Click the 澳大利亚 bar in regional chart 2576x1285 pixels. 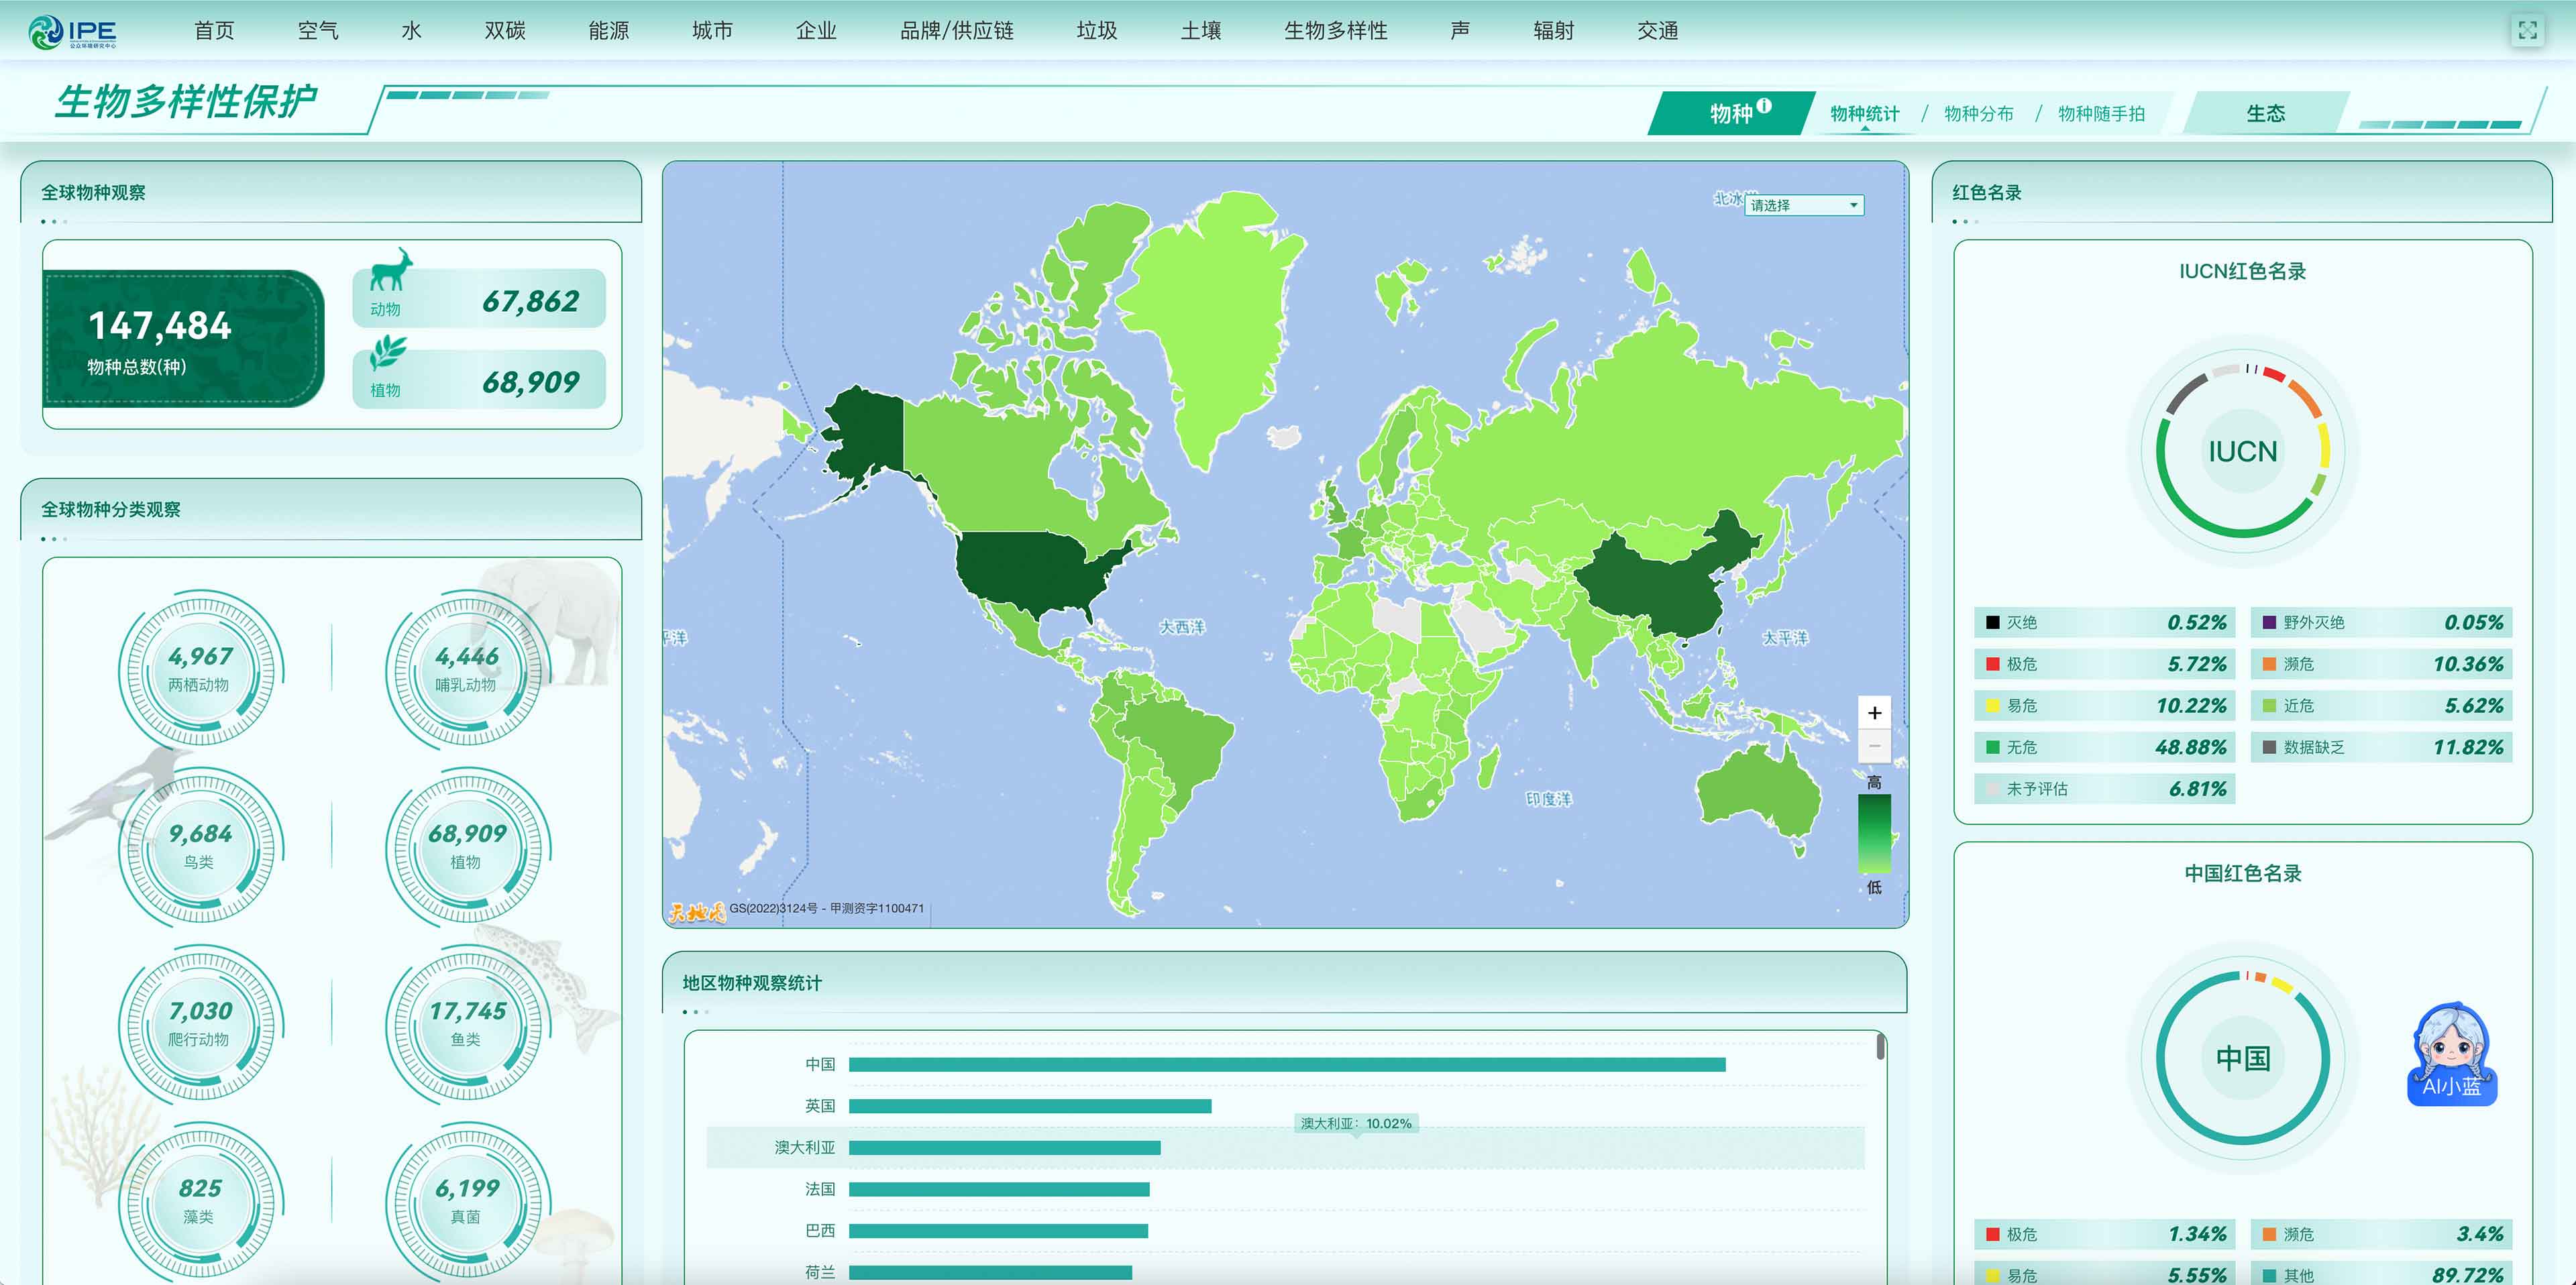pyautogui.click(x=1004, y=1148)
